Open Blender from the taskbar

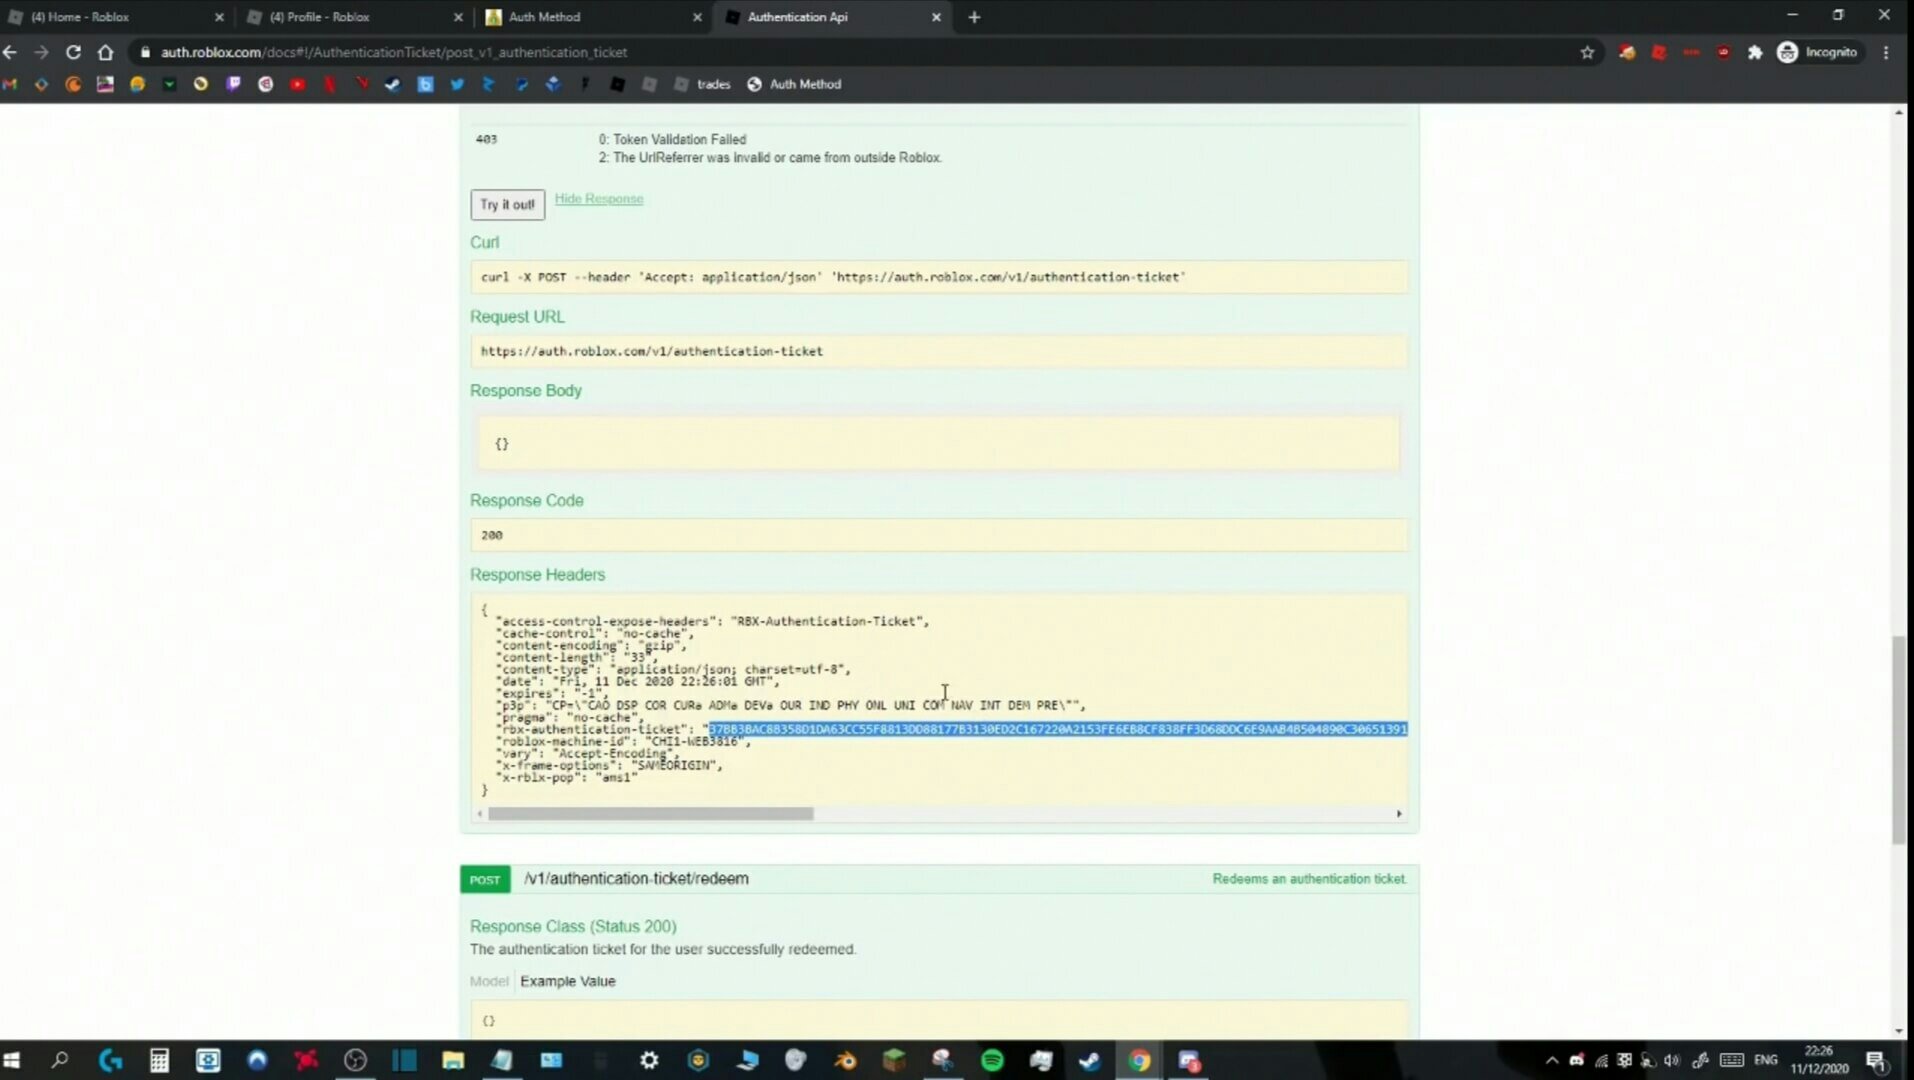[845, 1060]
